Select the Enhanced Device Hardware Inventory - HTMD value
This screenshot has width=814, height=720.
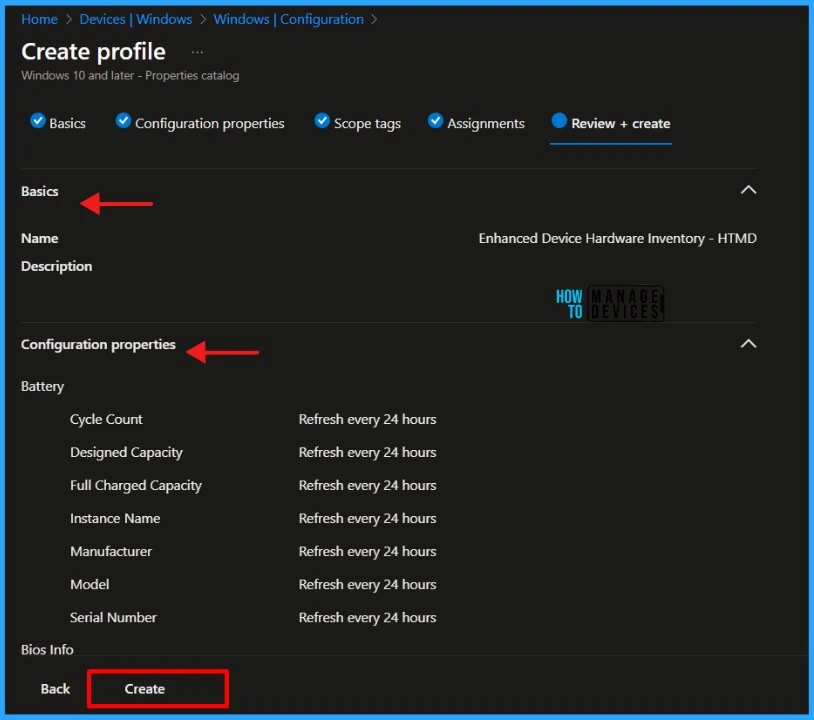(617, 238)
